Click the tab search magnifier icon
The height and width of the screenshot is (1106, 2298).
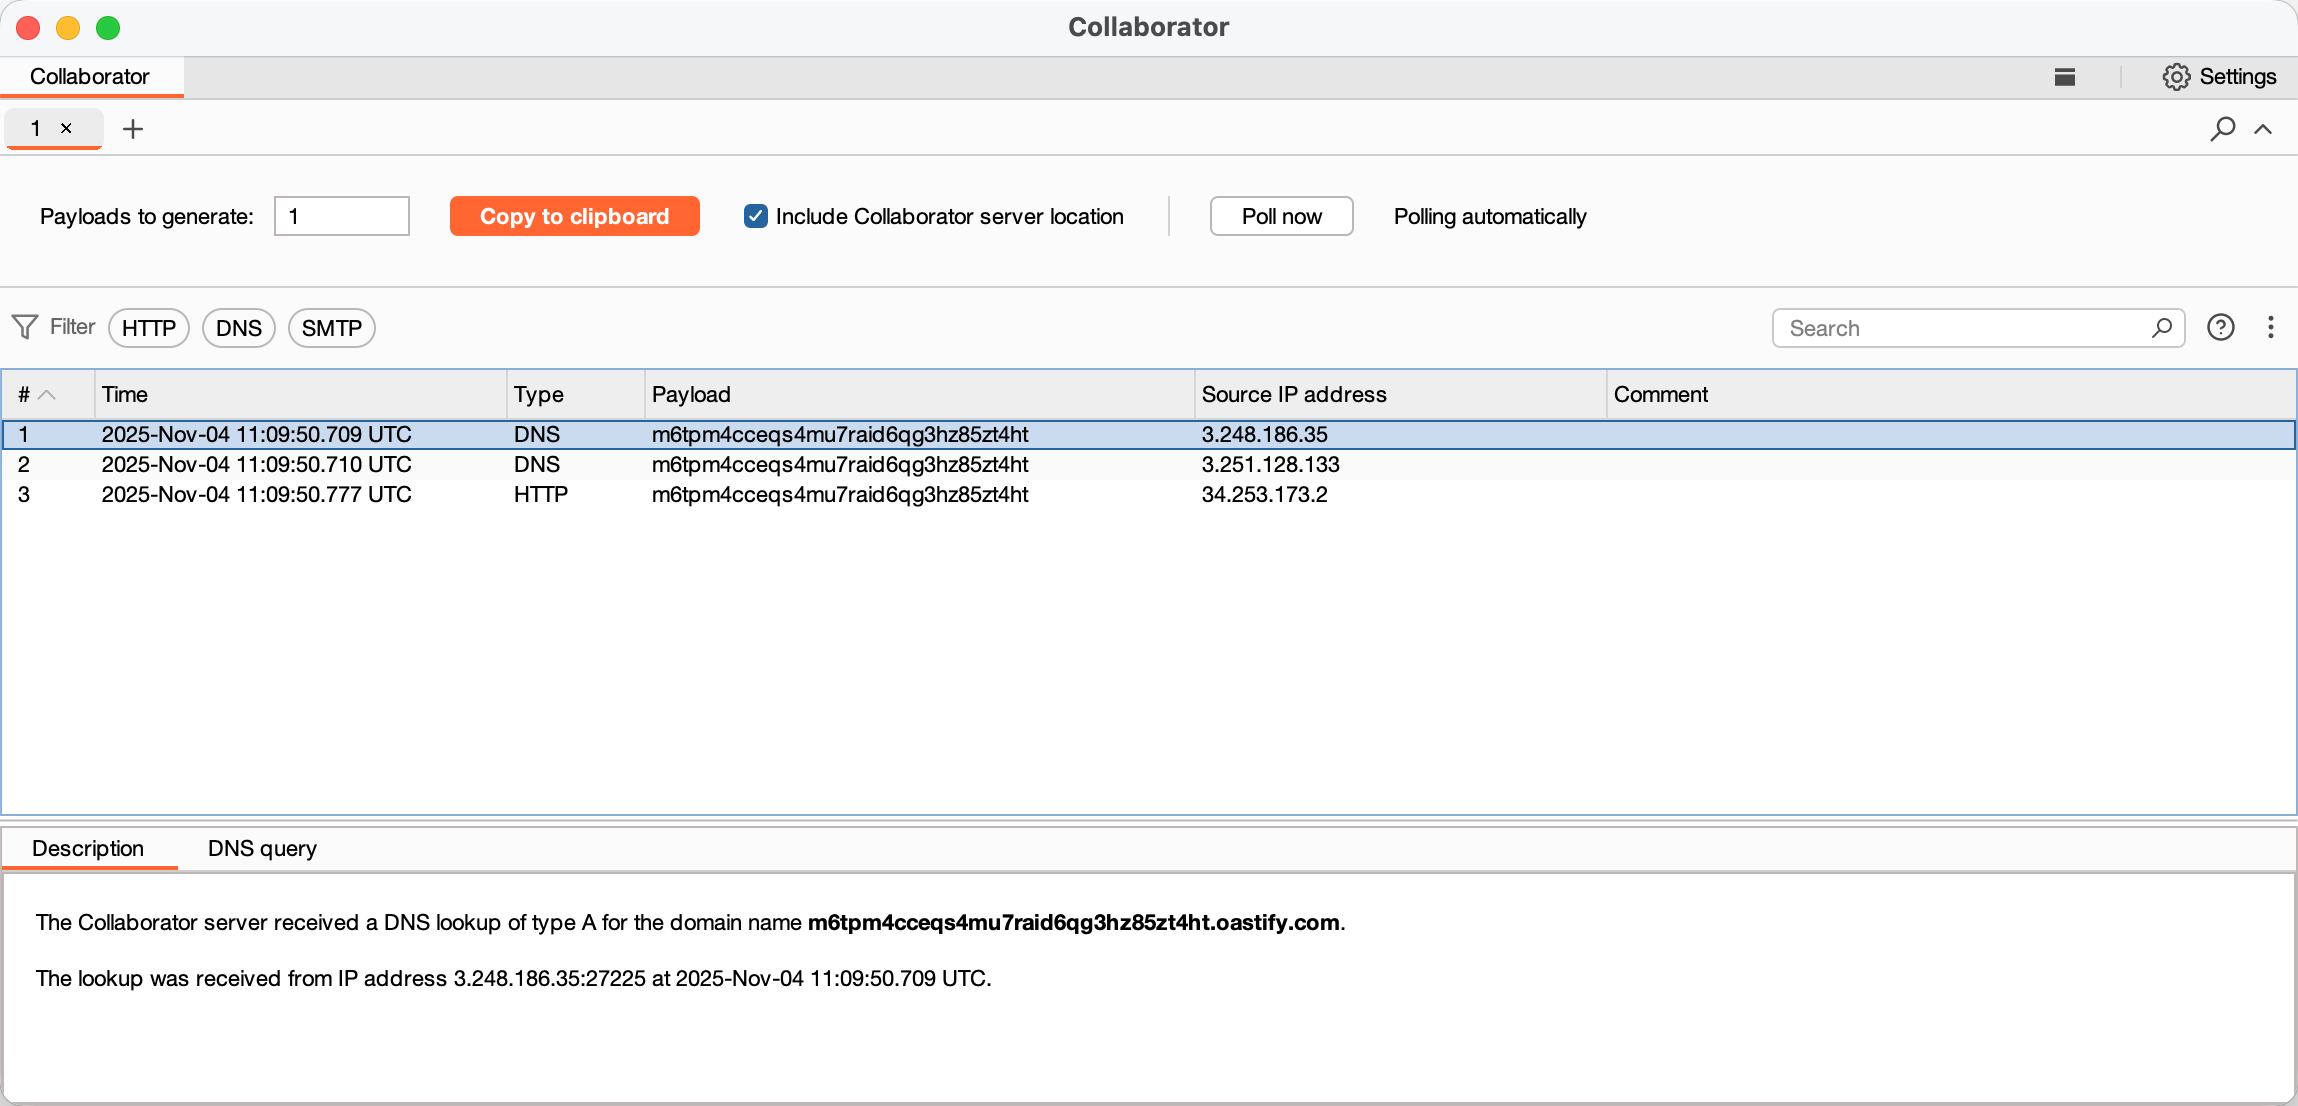click(2222, 129)
